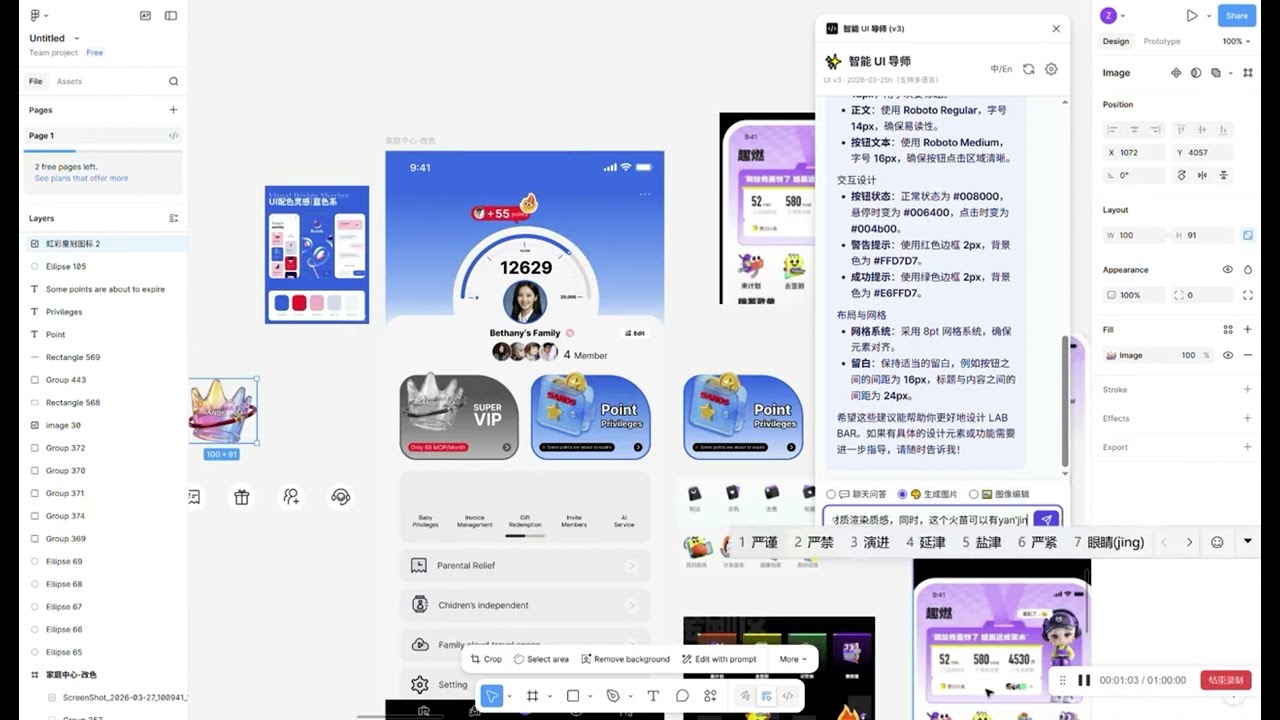Search files with magnifier icon

click(173, 81)
